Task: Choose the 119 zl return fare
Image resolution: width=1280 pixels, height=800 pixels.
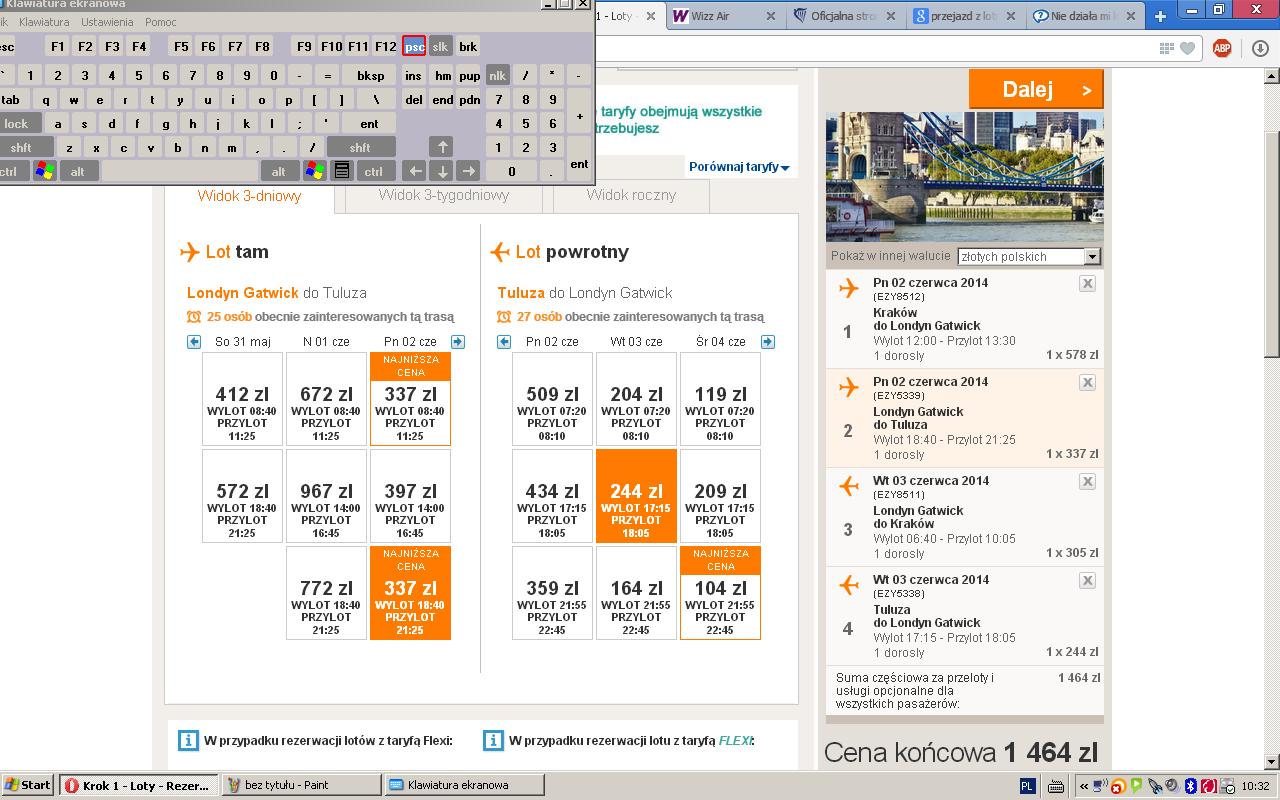Action: (x=720, y=399)
